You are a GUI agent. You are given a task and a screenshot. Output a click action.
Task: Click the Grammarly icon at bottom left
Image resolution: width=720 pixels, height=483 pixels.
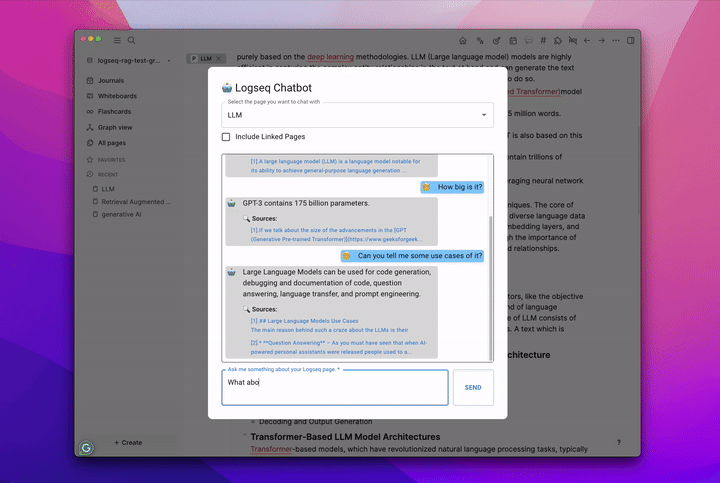[86, 448]
